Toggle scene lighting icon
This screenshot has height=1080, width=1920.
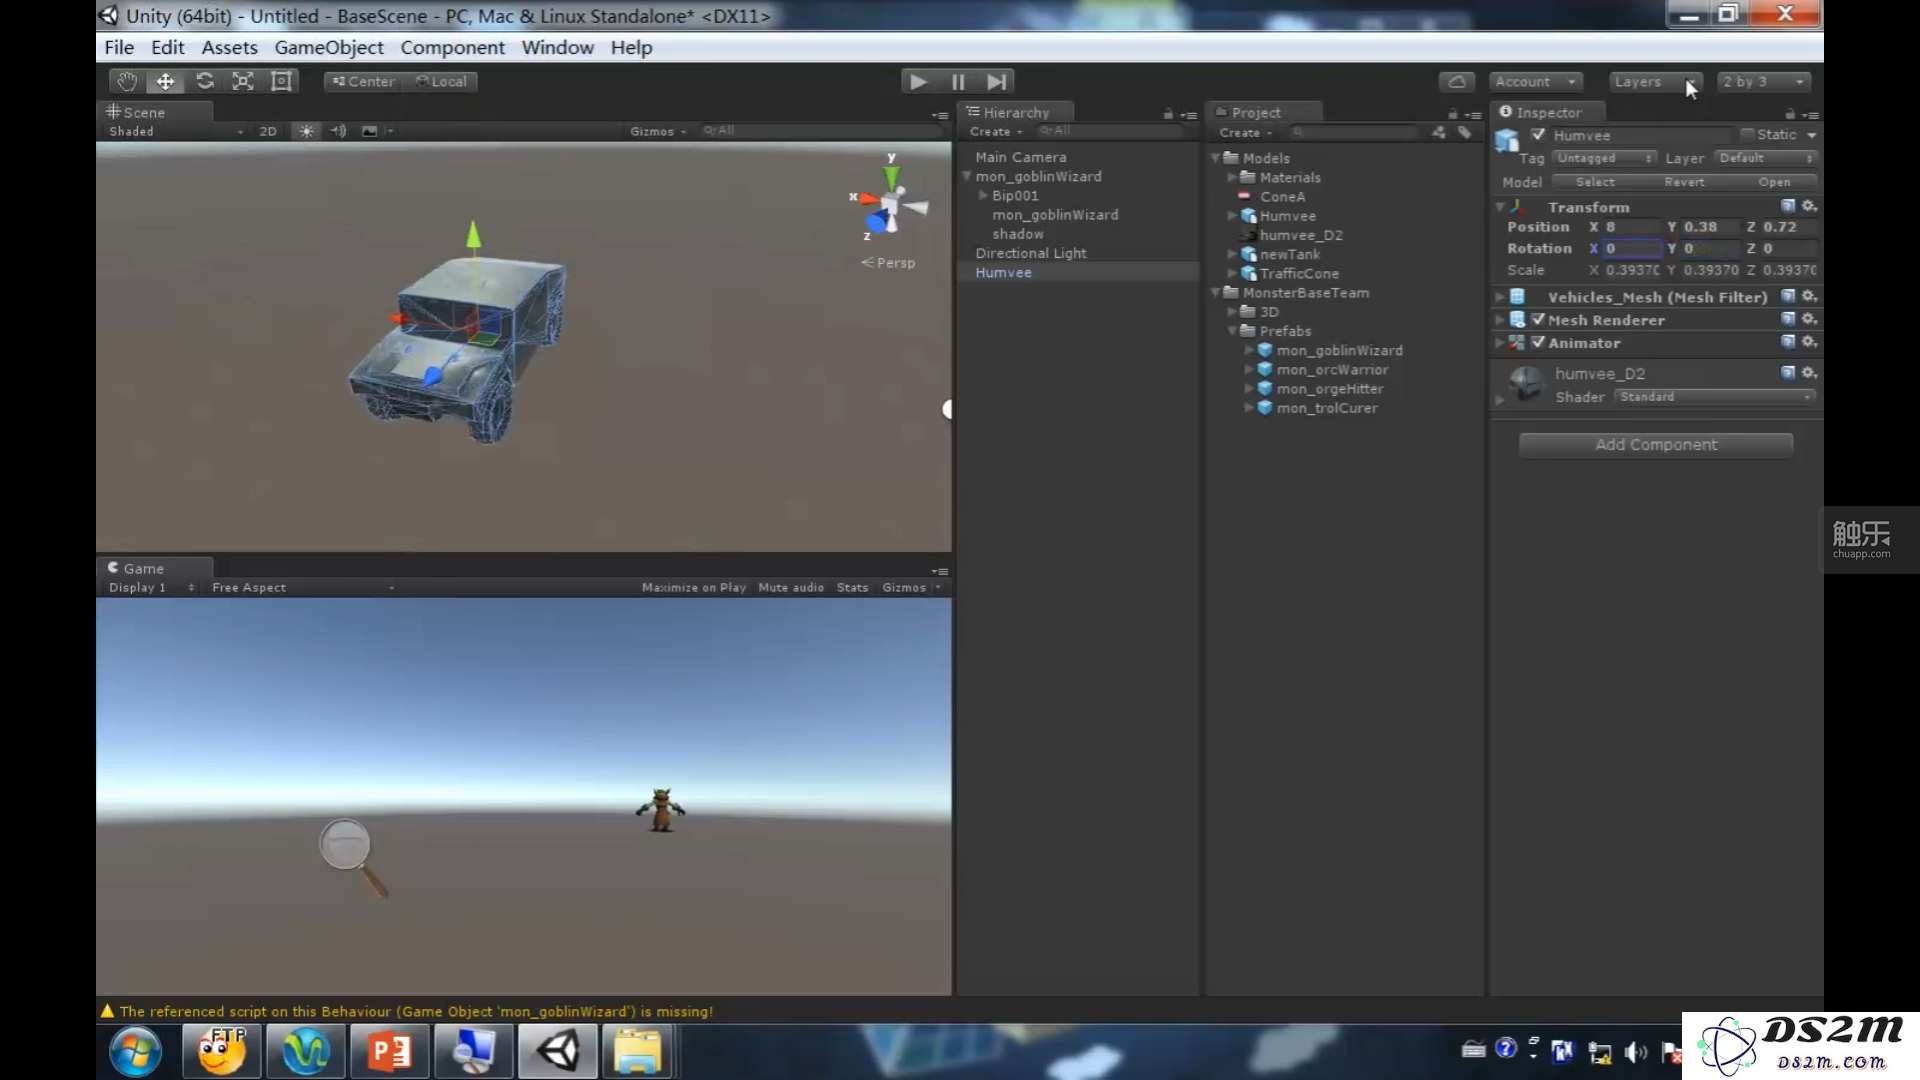click(x=306, y=131)
